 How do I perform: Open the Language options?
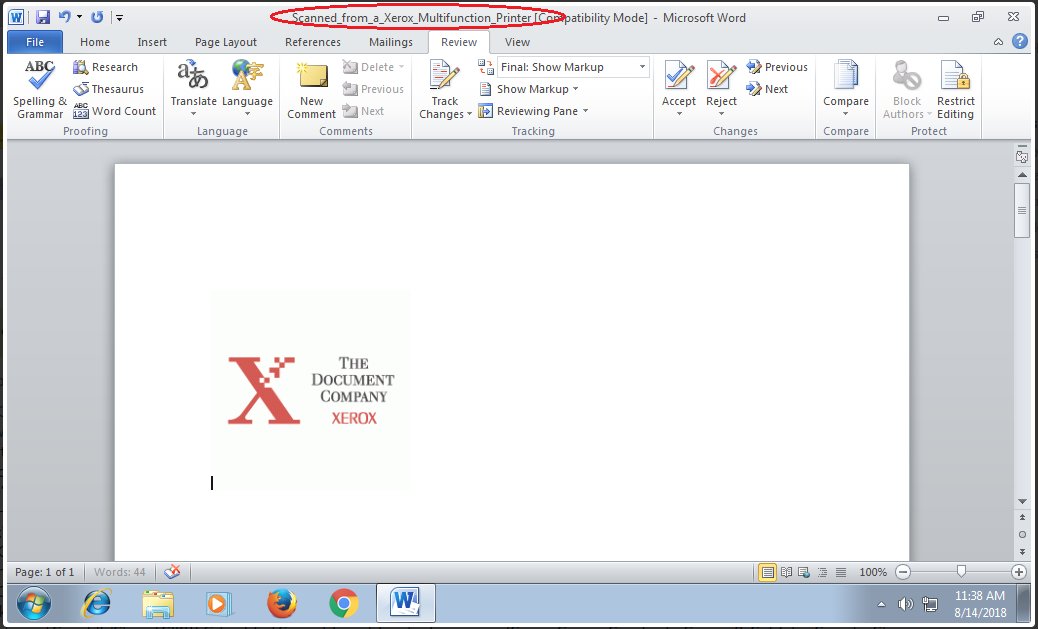click(247, 89)
